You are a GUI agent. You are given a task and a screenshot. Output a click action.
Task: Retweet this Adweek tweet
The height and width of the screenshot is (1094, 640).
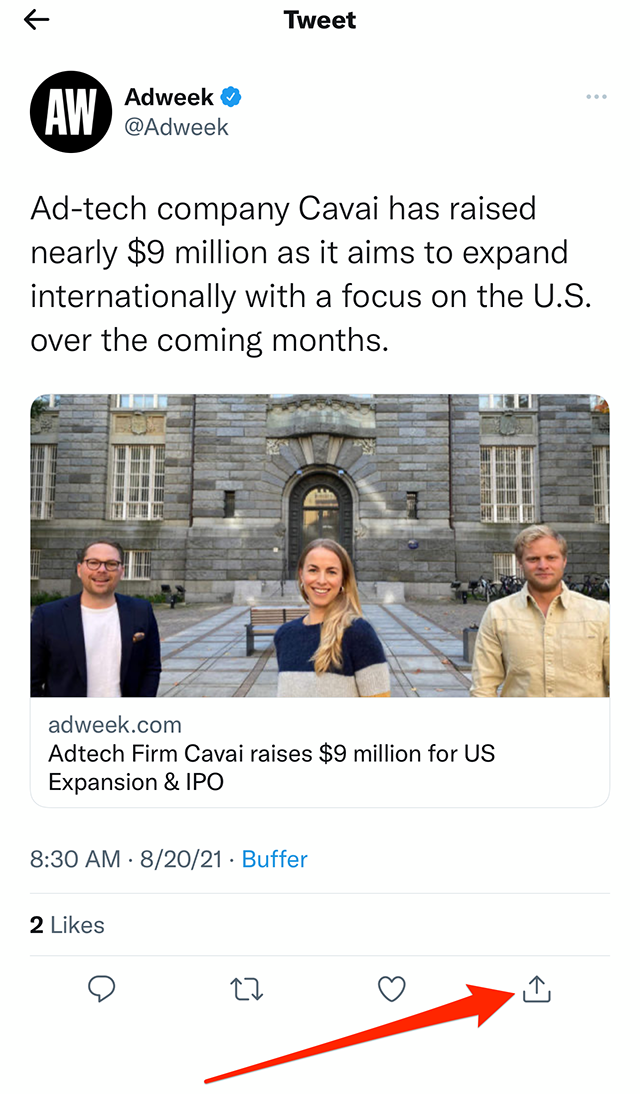point(246,989)
